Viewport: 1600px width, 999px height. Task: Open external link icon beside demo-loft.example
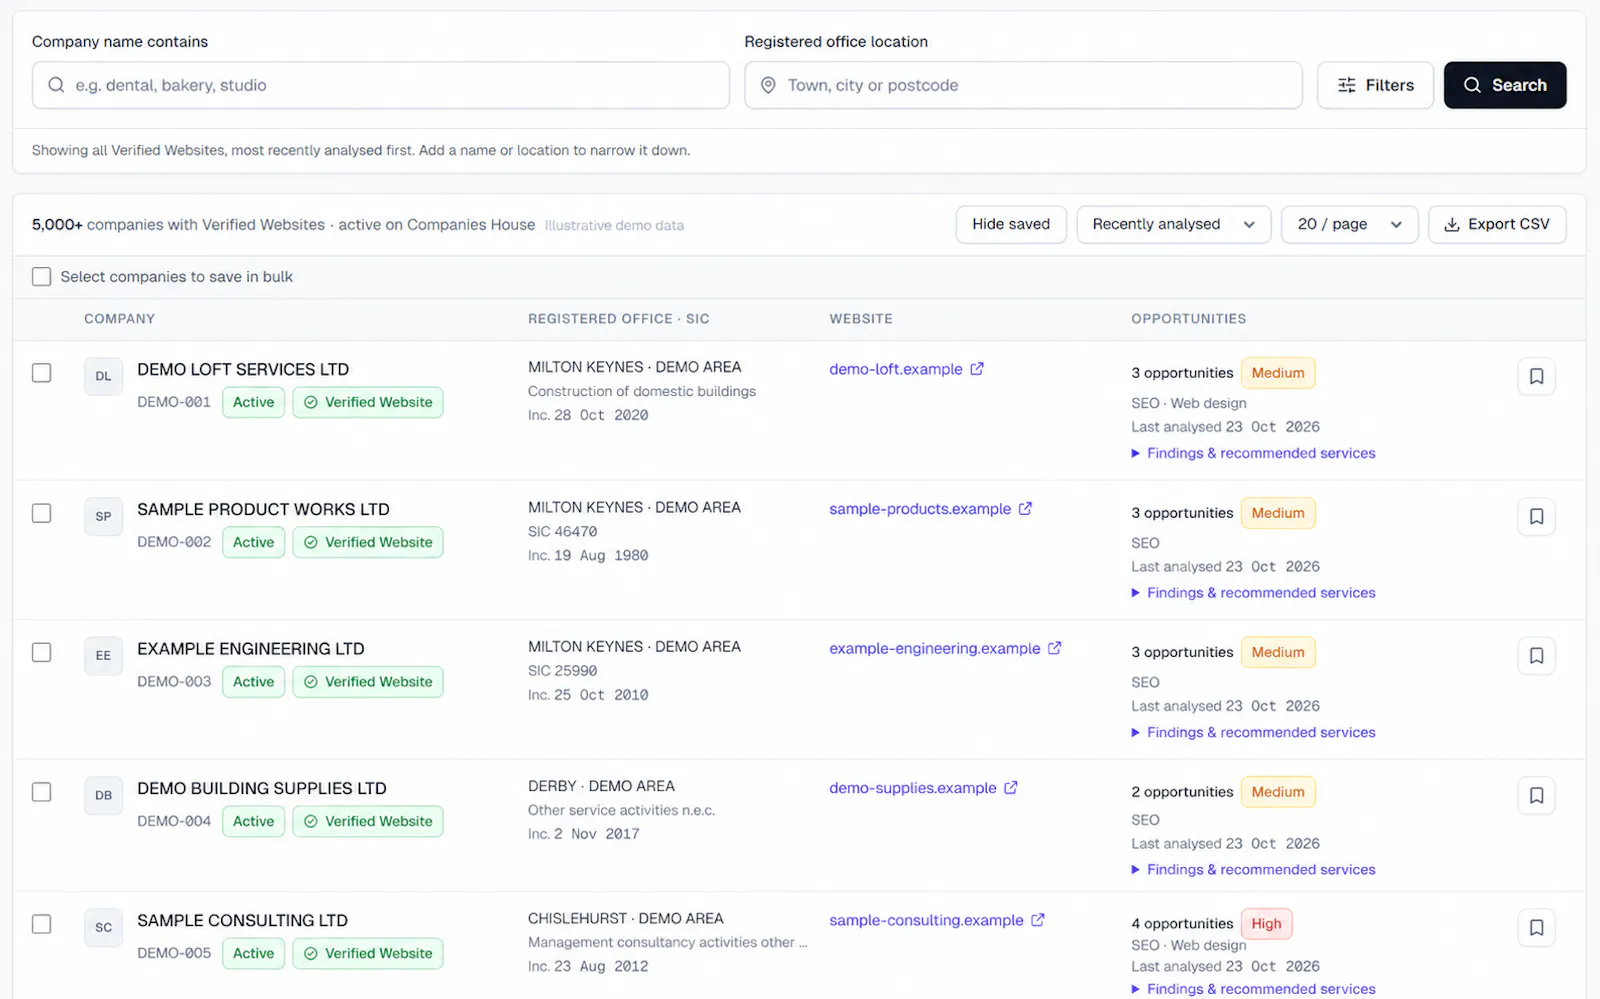point(977,369)
